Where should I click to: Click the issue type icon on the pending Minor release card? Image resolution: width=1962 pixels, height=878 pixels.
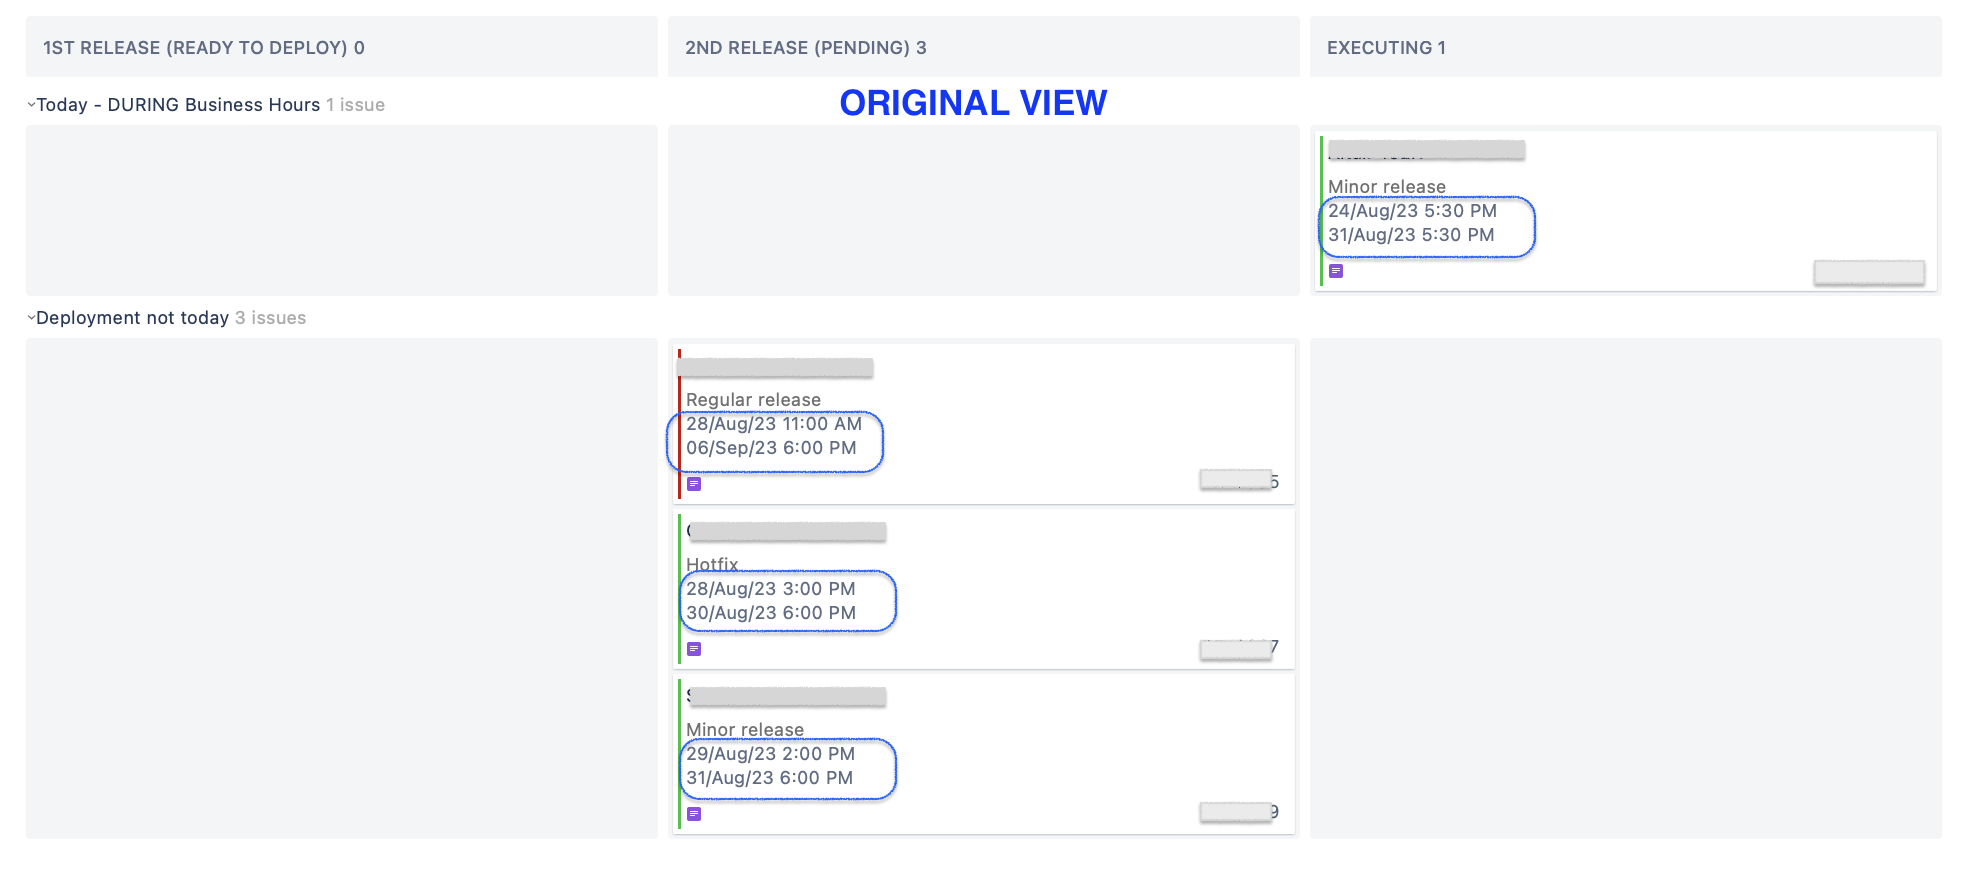[x=696, y=814]
